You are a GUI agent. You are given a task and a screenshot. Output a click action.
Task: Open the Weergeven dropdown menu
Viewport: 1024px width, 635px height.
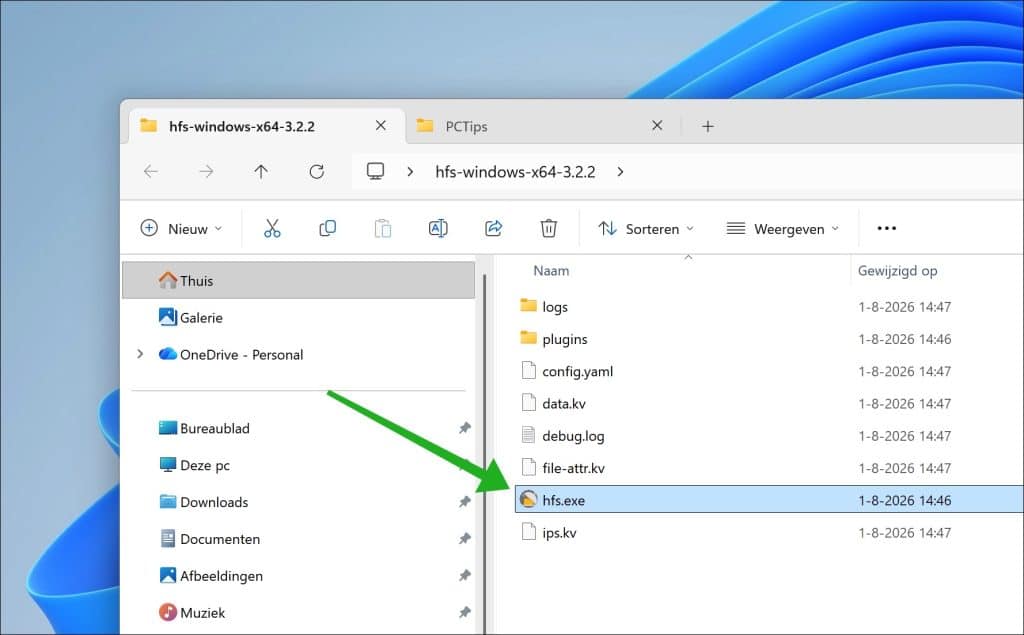[x=782, y=228]
